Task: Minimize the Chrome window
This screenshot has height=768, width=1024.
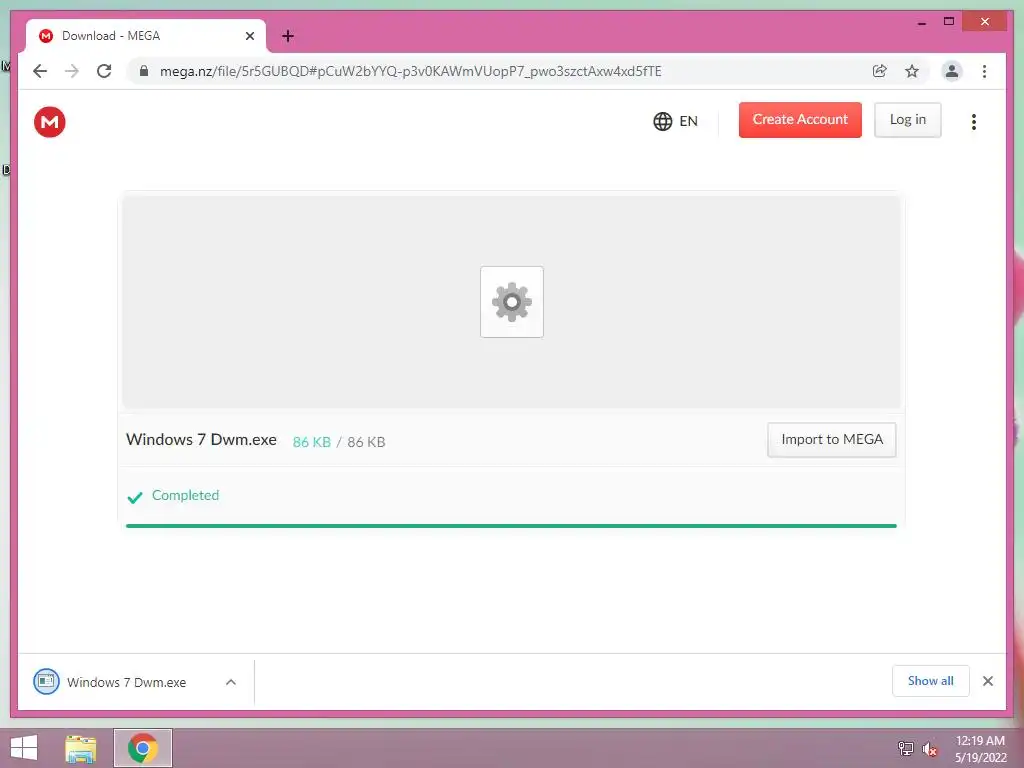Action: (921, 22)
